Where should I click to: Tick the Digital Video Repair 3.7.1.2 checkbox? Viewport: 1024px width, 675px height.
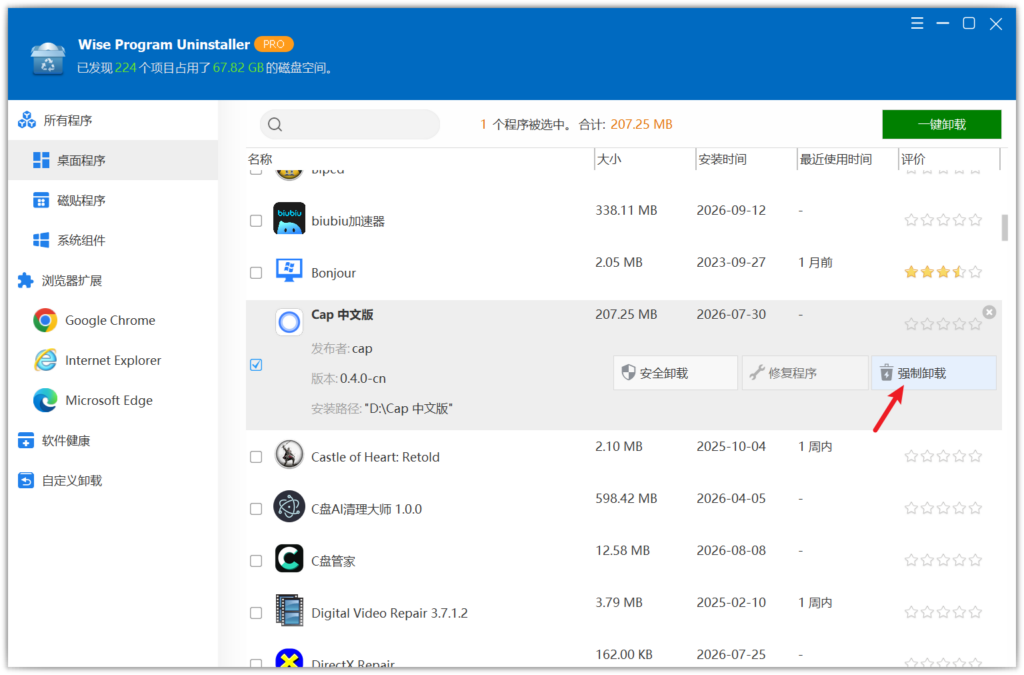click(x=256, y=613)
